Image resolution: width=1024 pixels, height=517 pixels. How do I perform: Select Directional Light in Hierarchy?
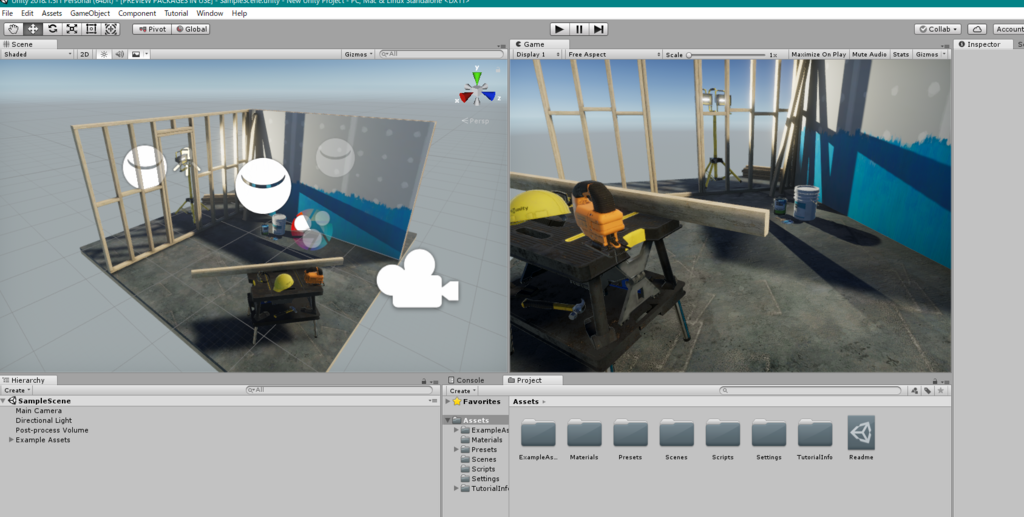[44, 420]
